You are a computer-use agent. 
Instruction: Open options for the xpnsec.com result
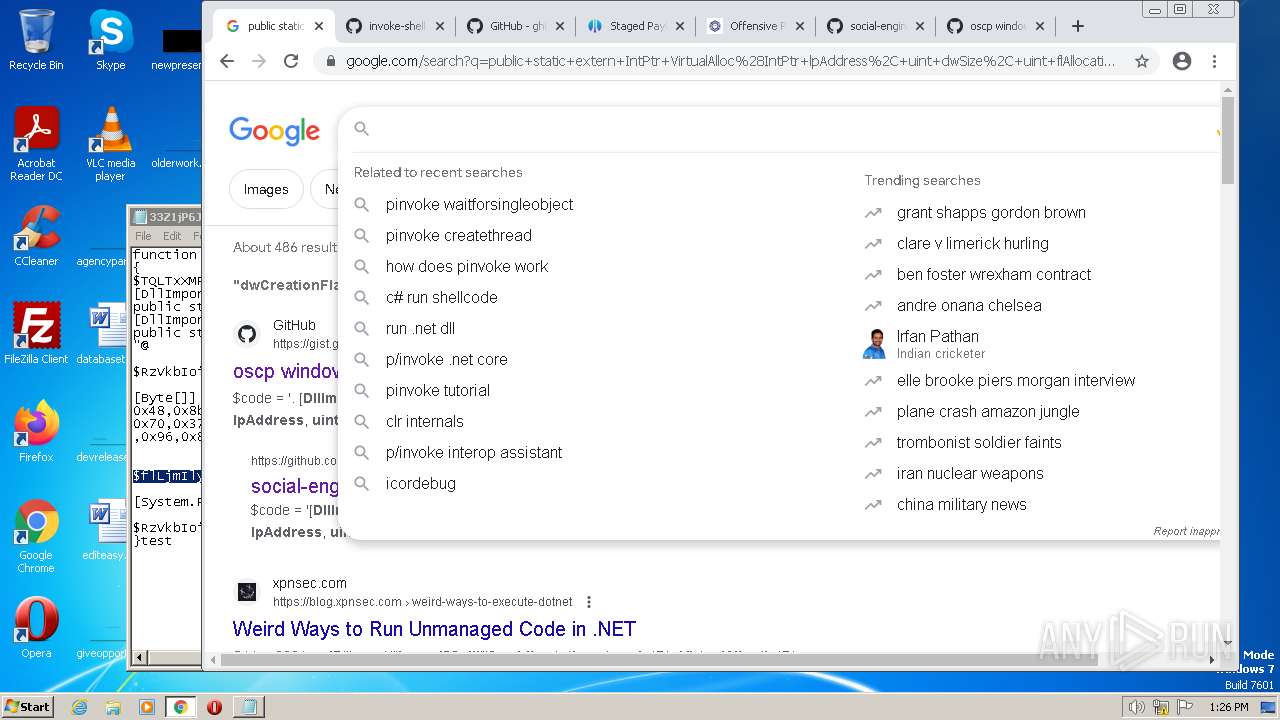pos(589,602)
